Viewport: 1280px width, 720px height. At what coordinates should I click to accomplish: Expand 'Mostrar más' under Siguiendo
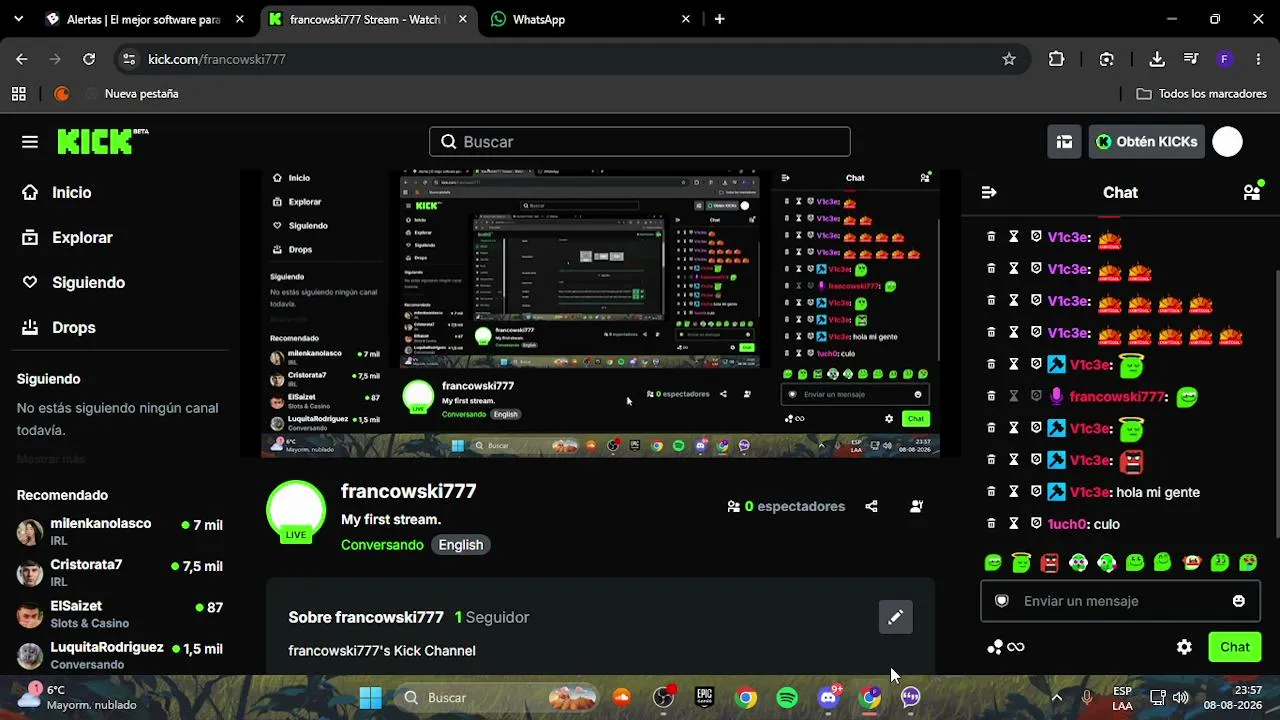point(51,459)
